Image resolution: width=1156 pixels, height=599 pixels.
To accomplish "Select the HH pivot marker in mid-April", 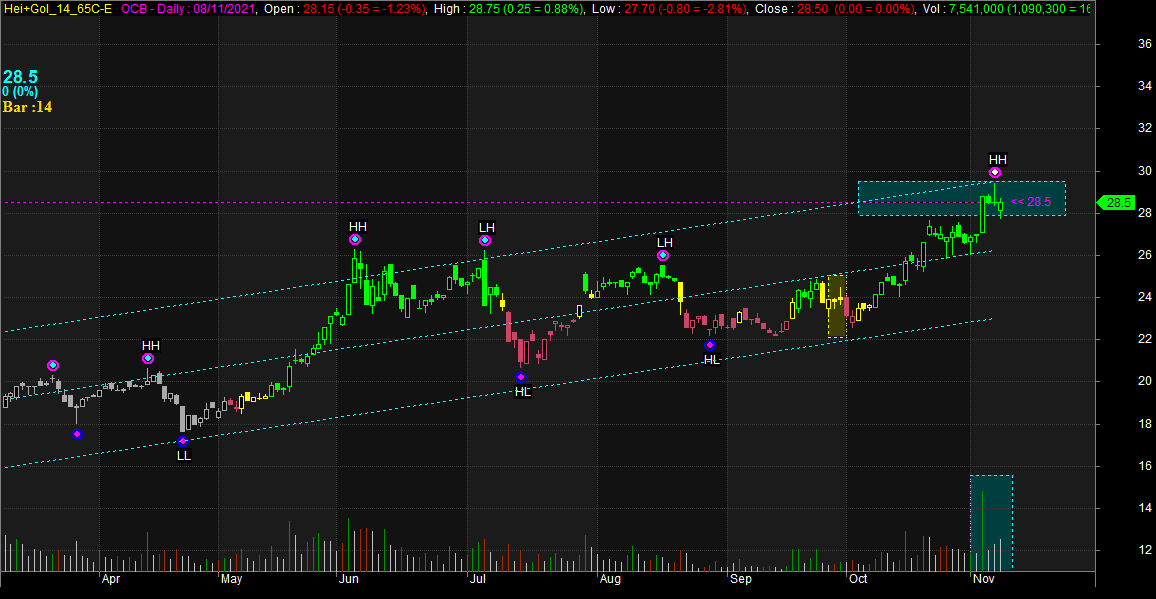I will click(148, 358).
